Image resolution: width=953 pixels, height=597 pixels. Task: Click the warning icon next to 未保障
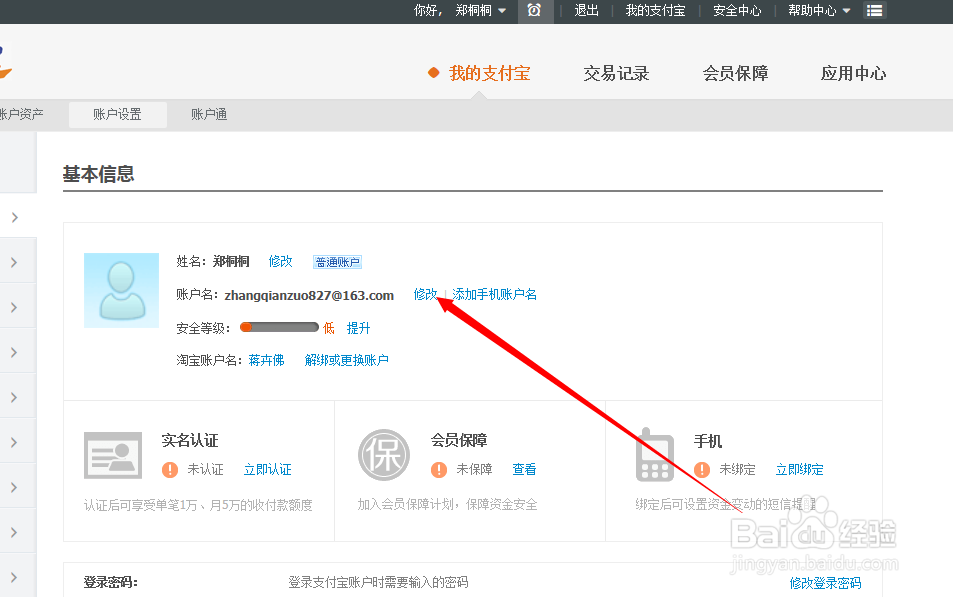point(439,469)
